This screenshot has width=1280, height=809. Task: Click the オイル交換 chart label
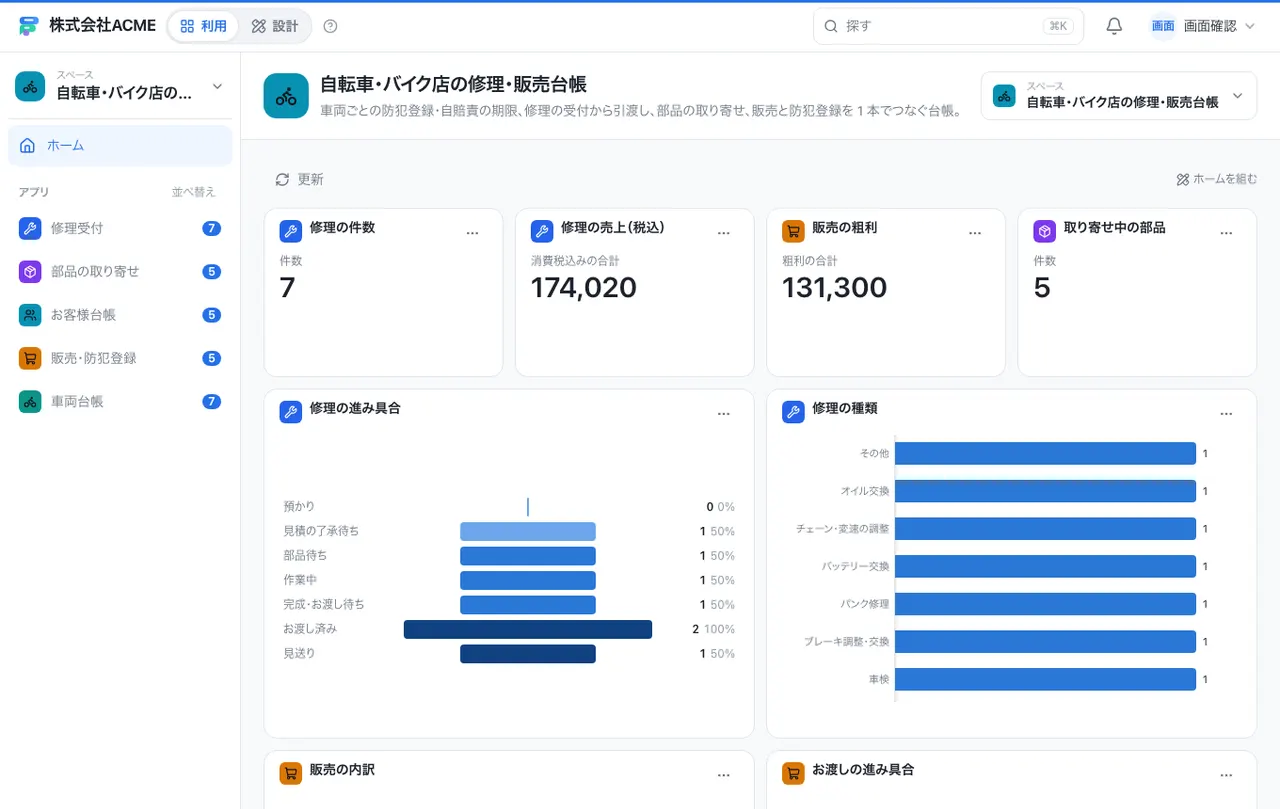[865, 491]
